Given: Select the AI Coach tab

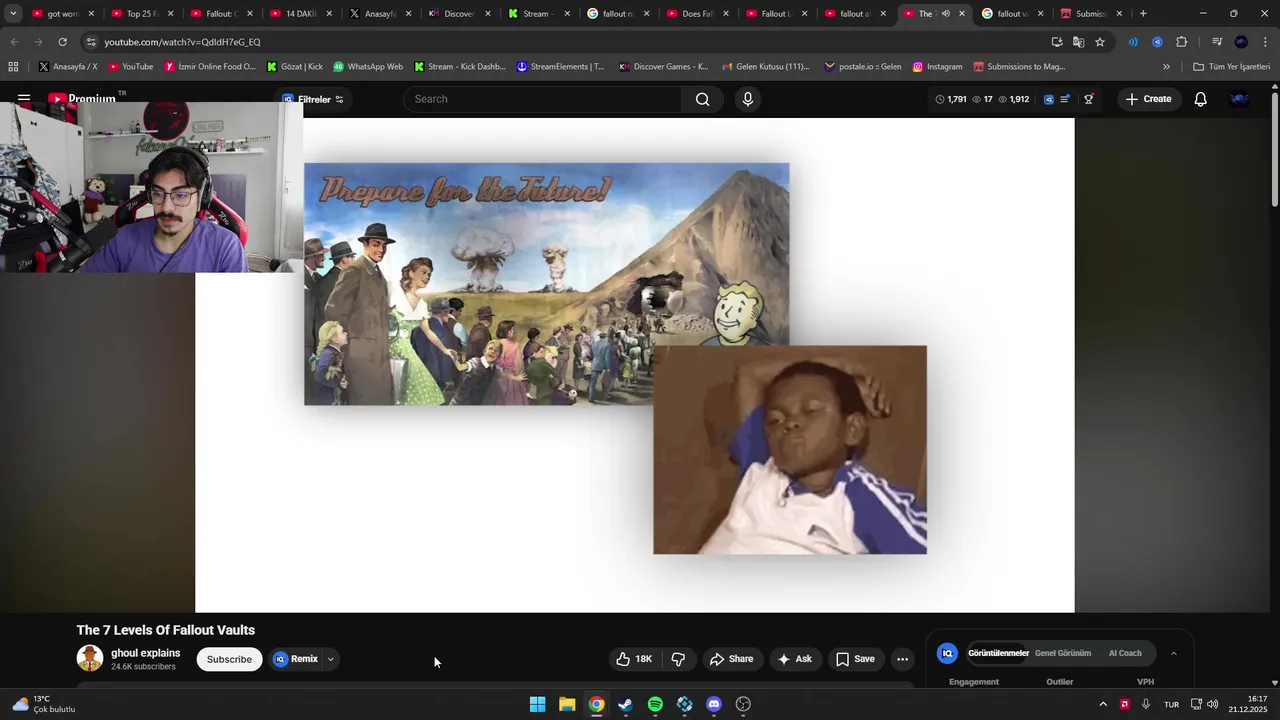Looking at the screenshot, I should (1125, 653).
